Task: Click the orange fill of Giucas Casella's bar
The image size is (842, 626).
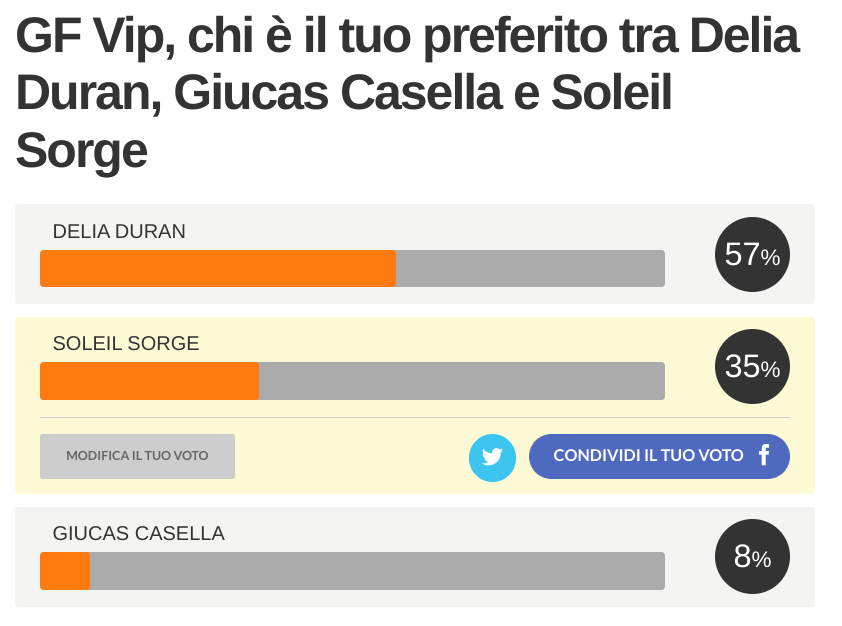Action: click(64, 571)
